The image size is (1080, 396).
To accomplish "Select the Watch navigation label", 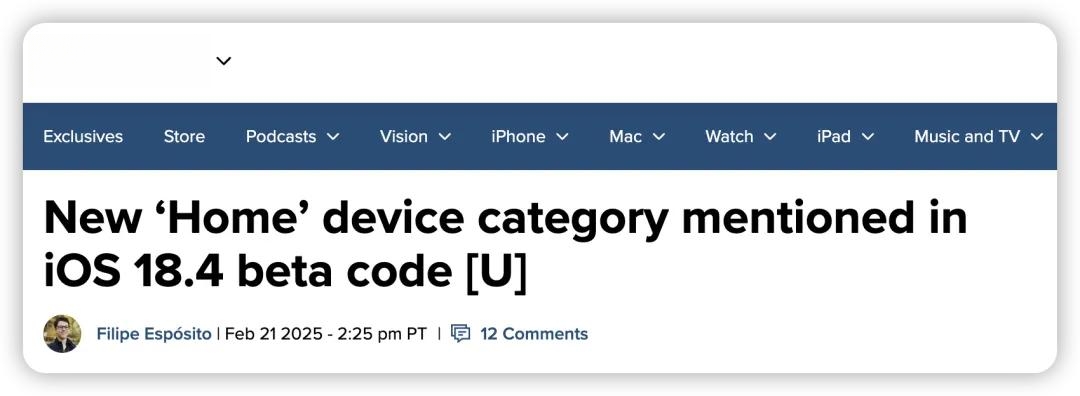I will click(729, 136).
